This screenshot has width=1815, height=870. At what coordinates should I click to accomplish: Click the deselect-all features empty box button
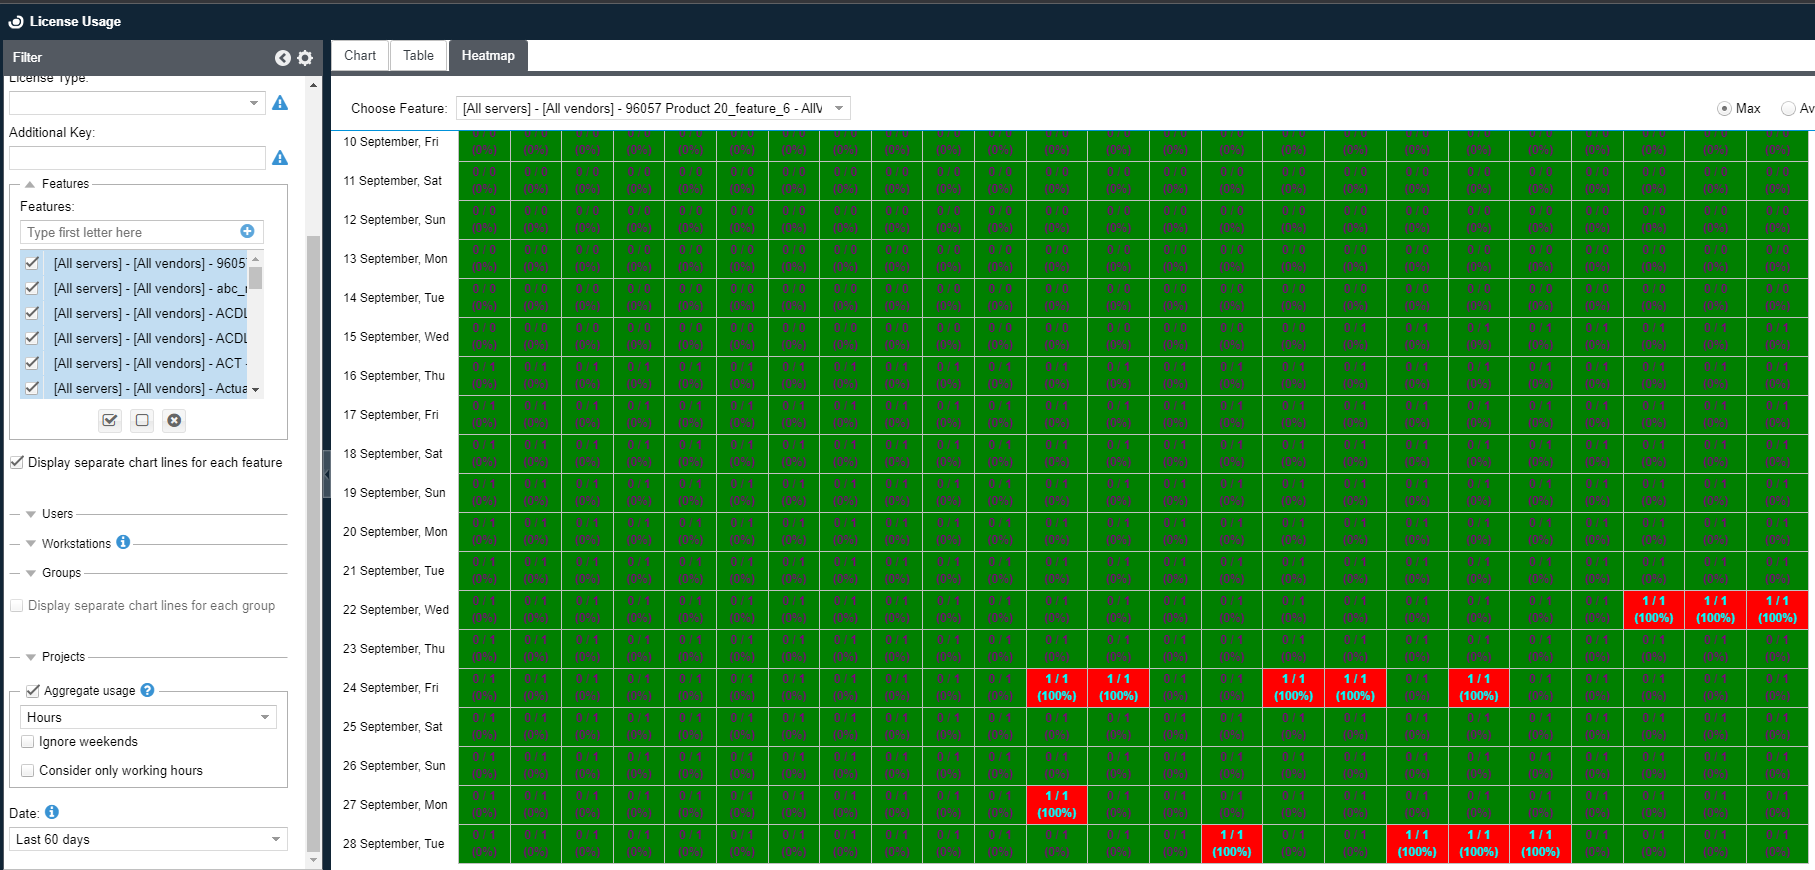click(142, 421)
